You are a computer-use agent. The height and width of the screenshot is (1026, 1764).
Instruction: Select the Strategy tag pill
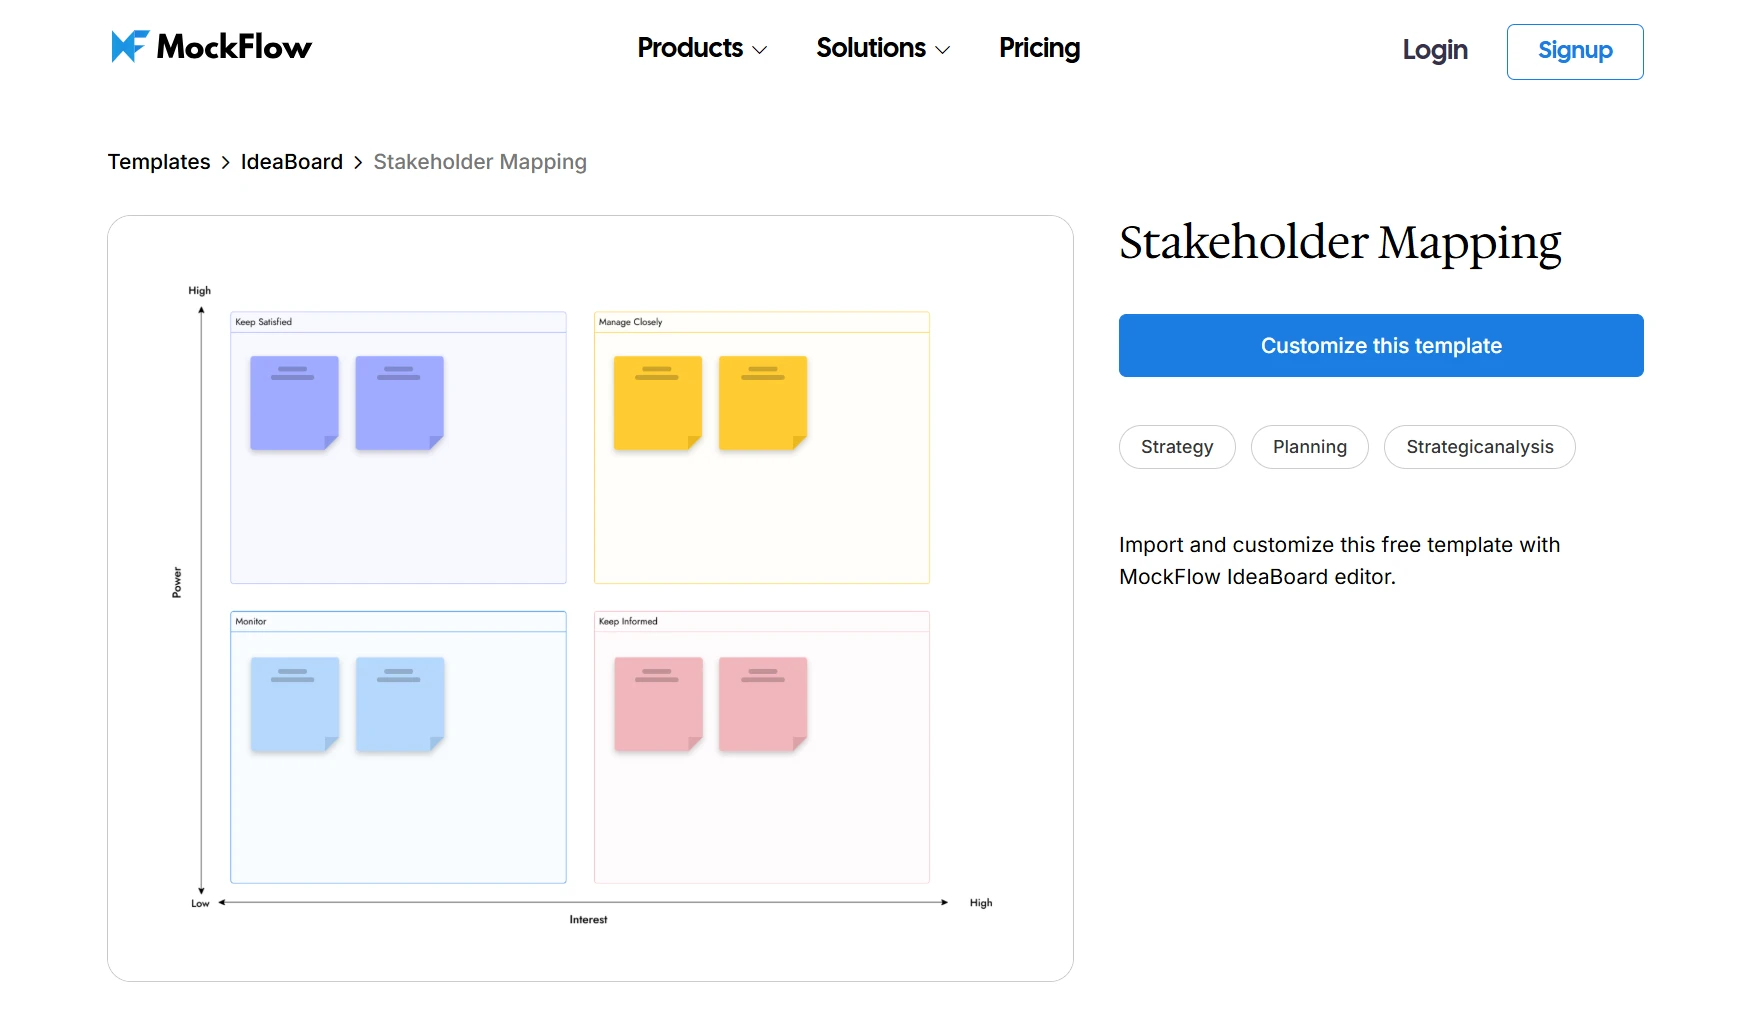click(x=1176, y=447)
